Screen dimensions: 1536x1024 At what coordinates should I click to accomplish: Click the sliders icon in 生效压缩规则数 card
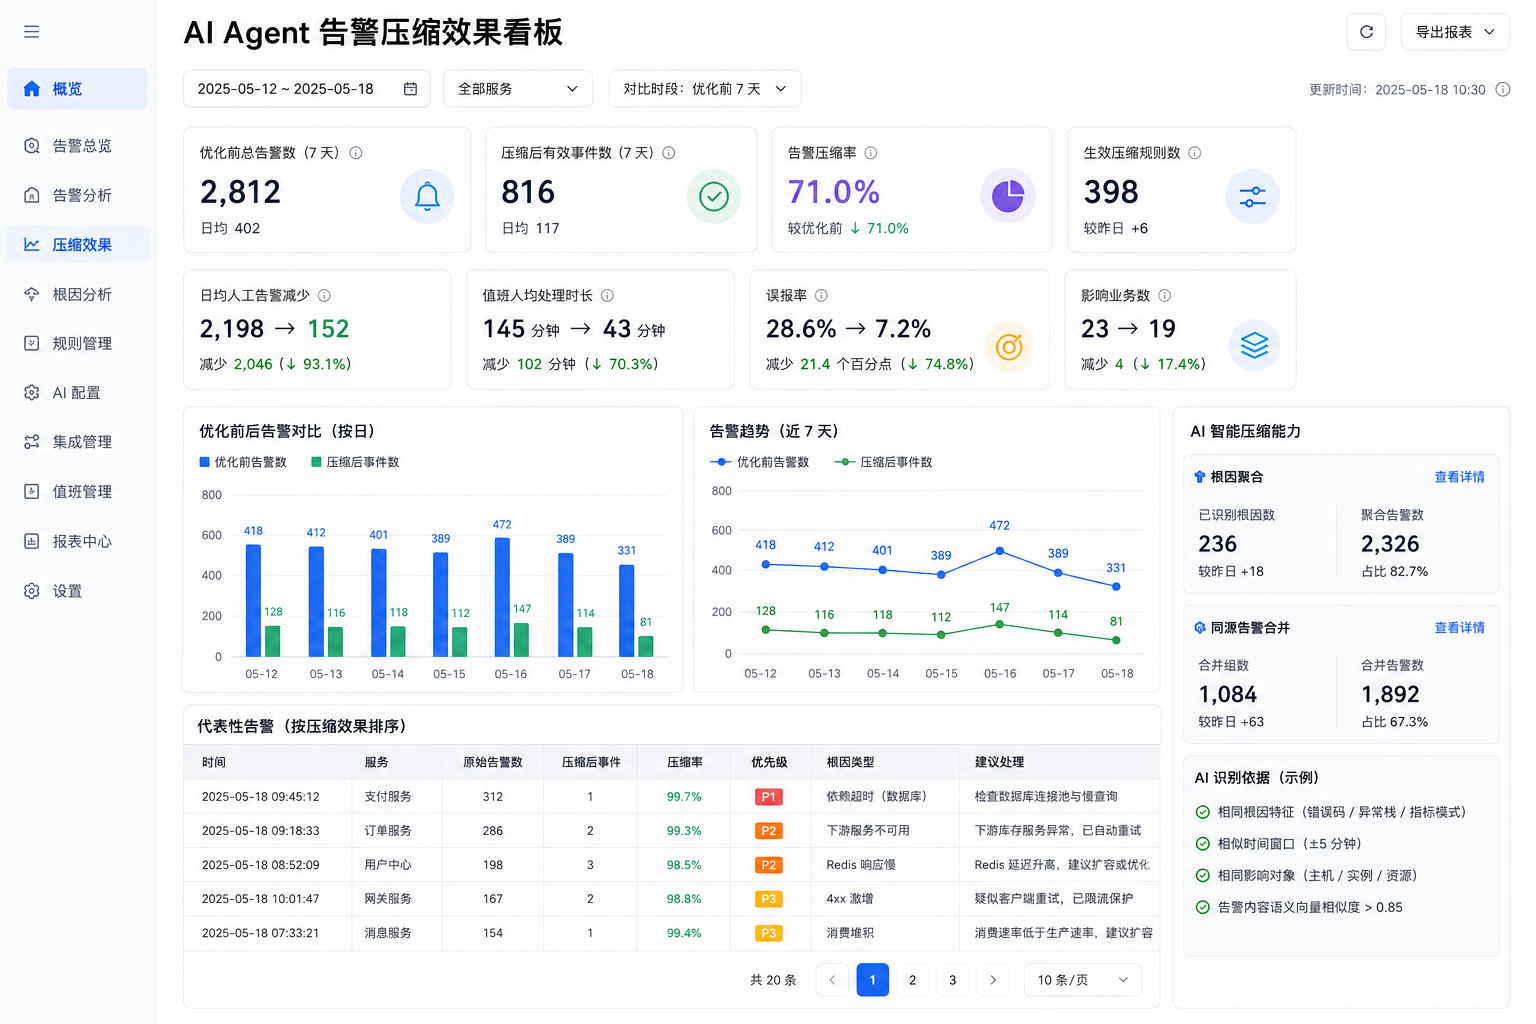[1252, 196]
